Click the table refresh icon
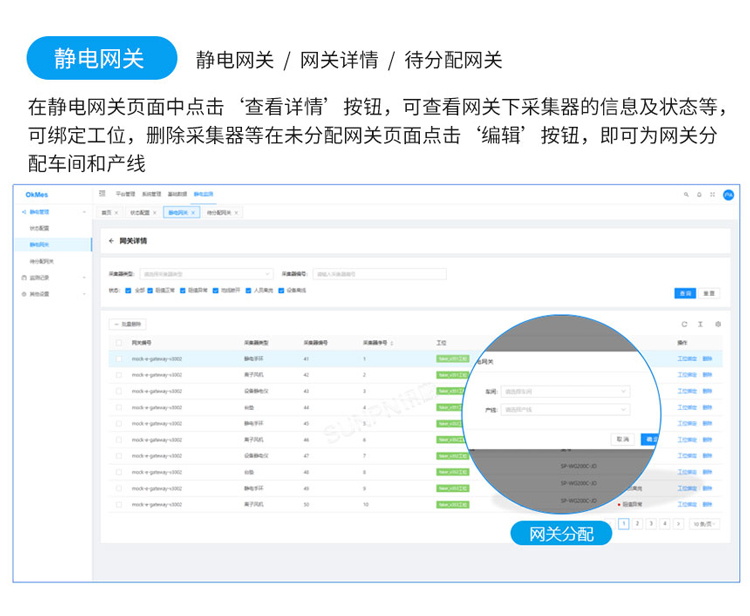This screenshot has height=616, width=750. [x=684, y=324]
